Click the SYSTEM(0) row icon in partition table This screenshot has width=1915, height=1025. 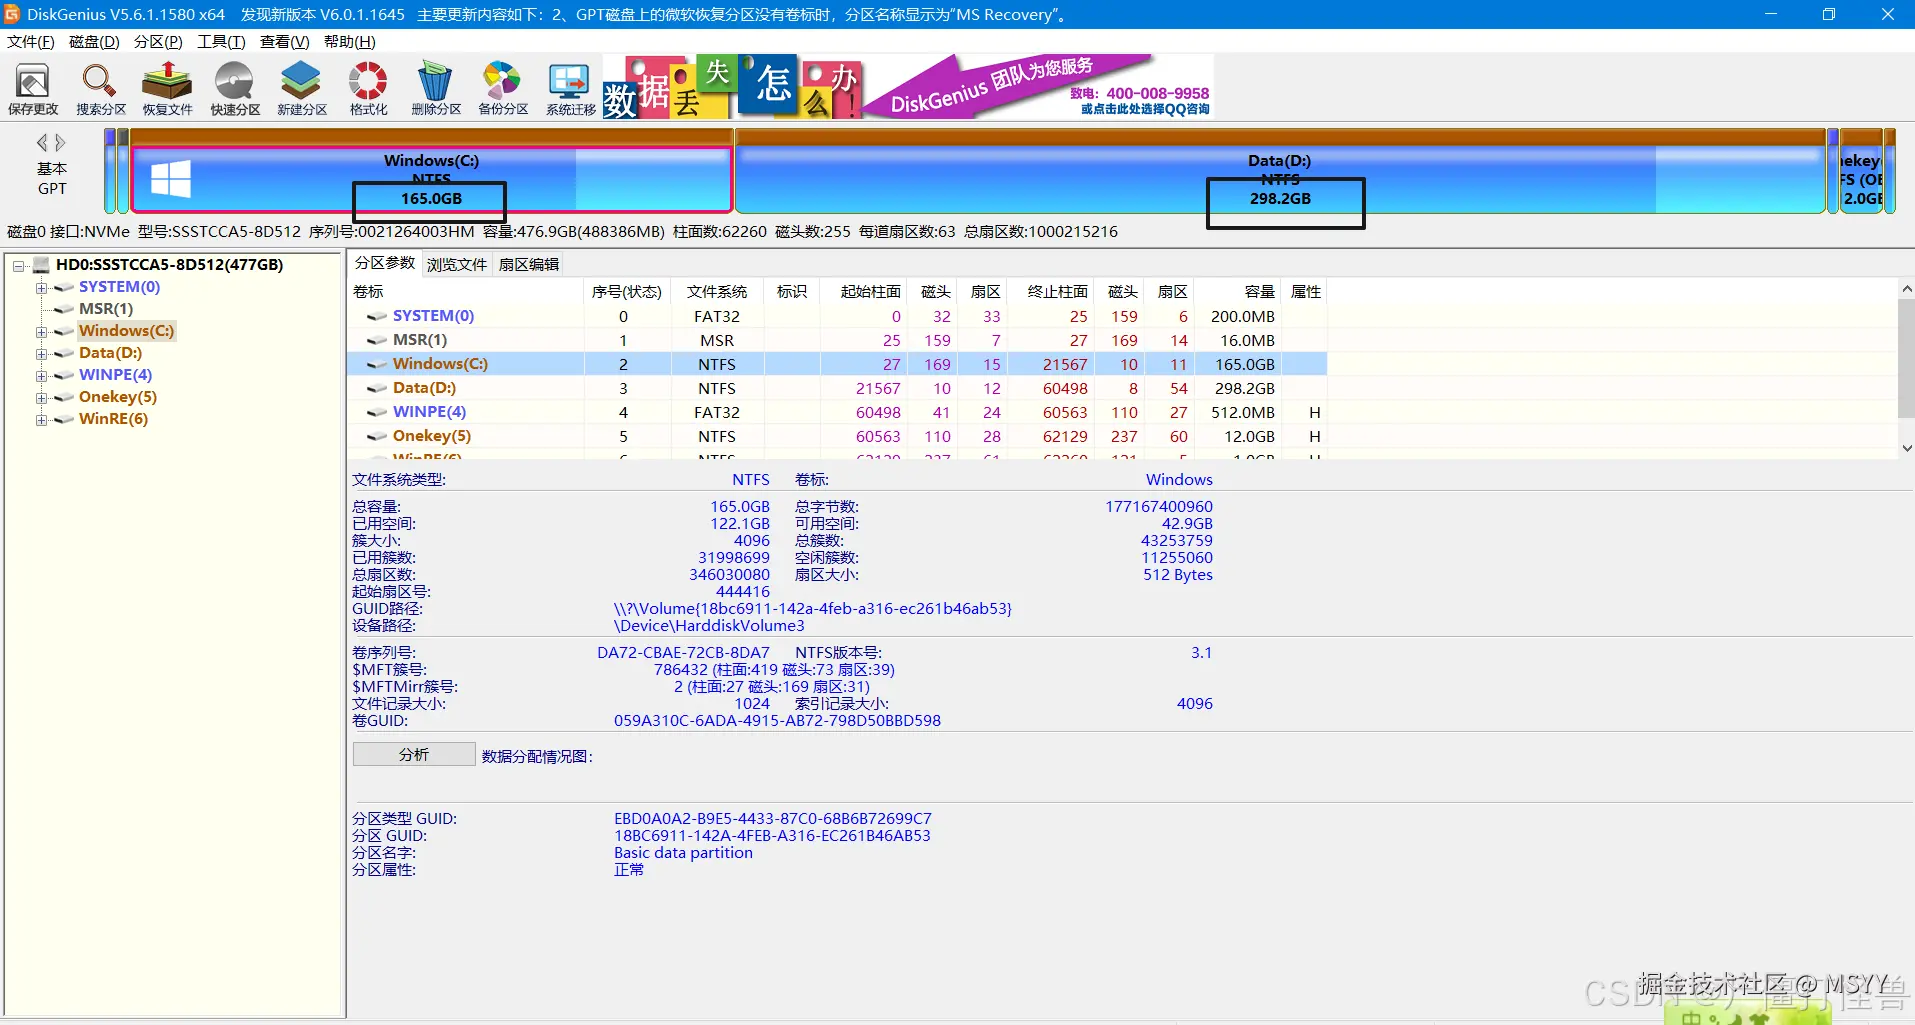coord(377,316)
